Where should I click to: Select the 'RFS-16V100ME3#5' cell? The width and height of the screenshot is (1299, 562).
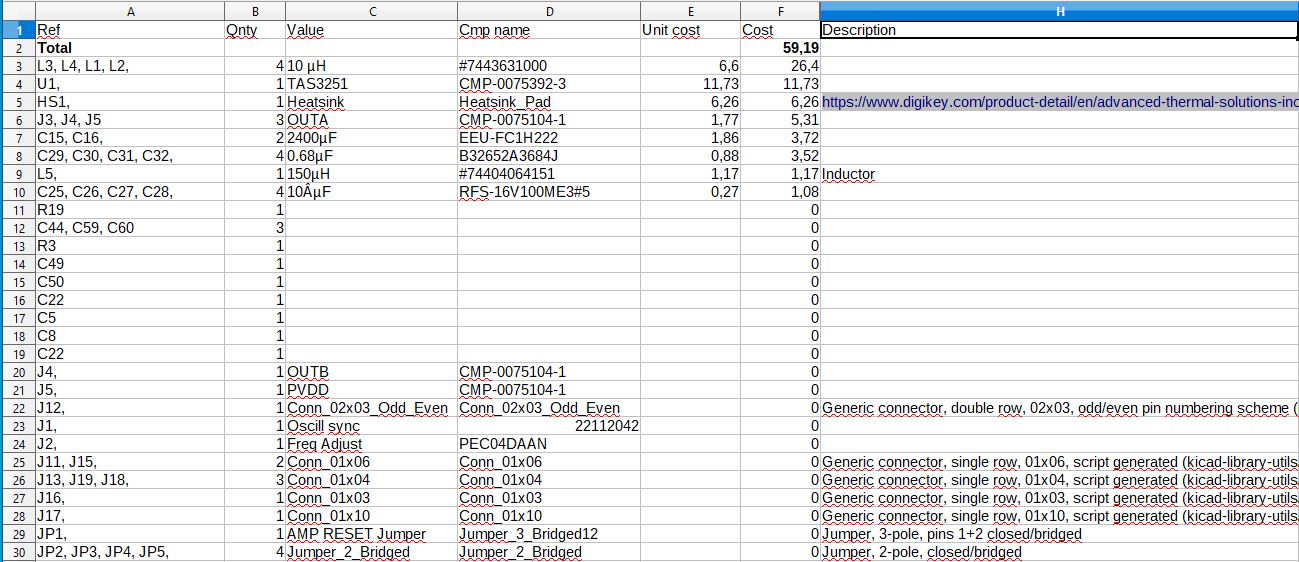[549, 192]
